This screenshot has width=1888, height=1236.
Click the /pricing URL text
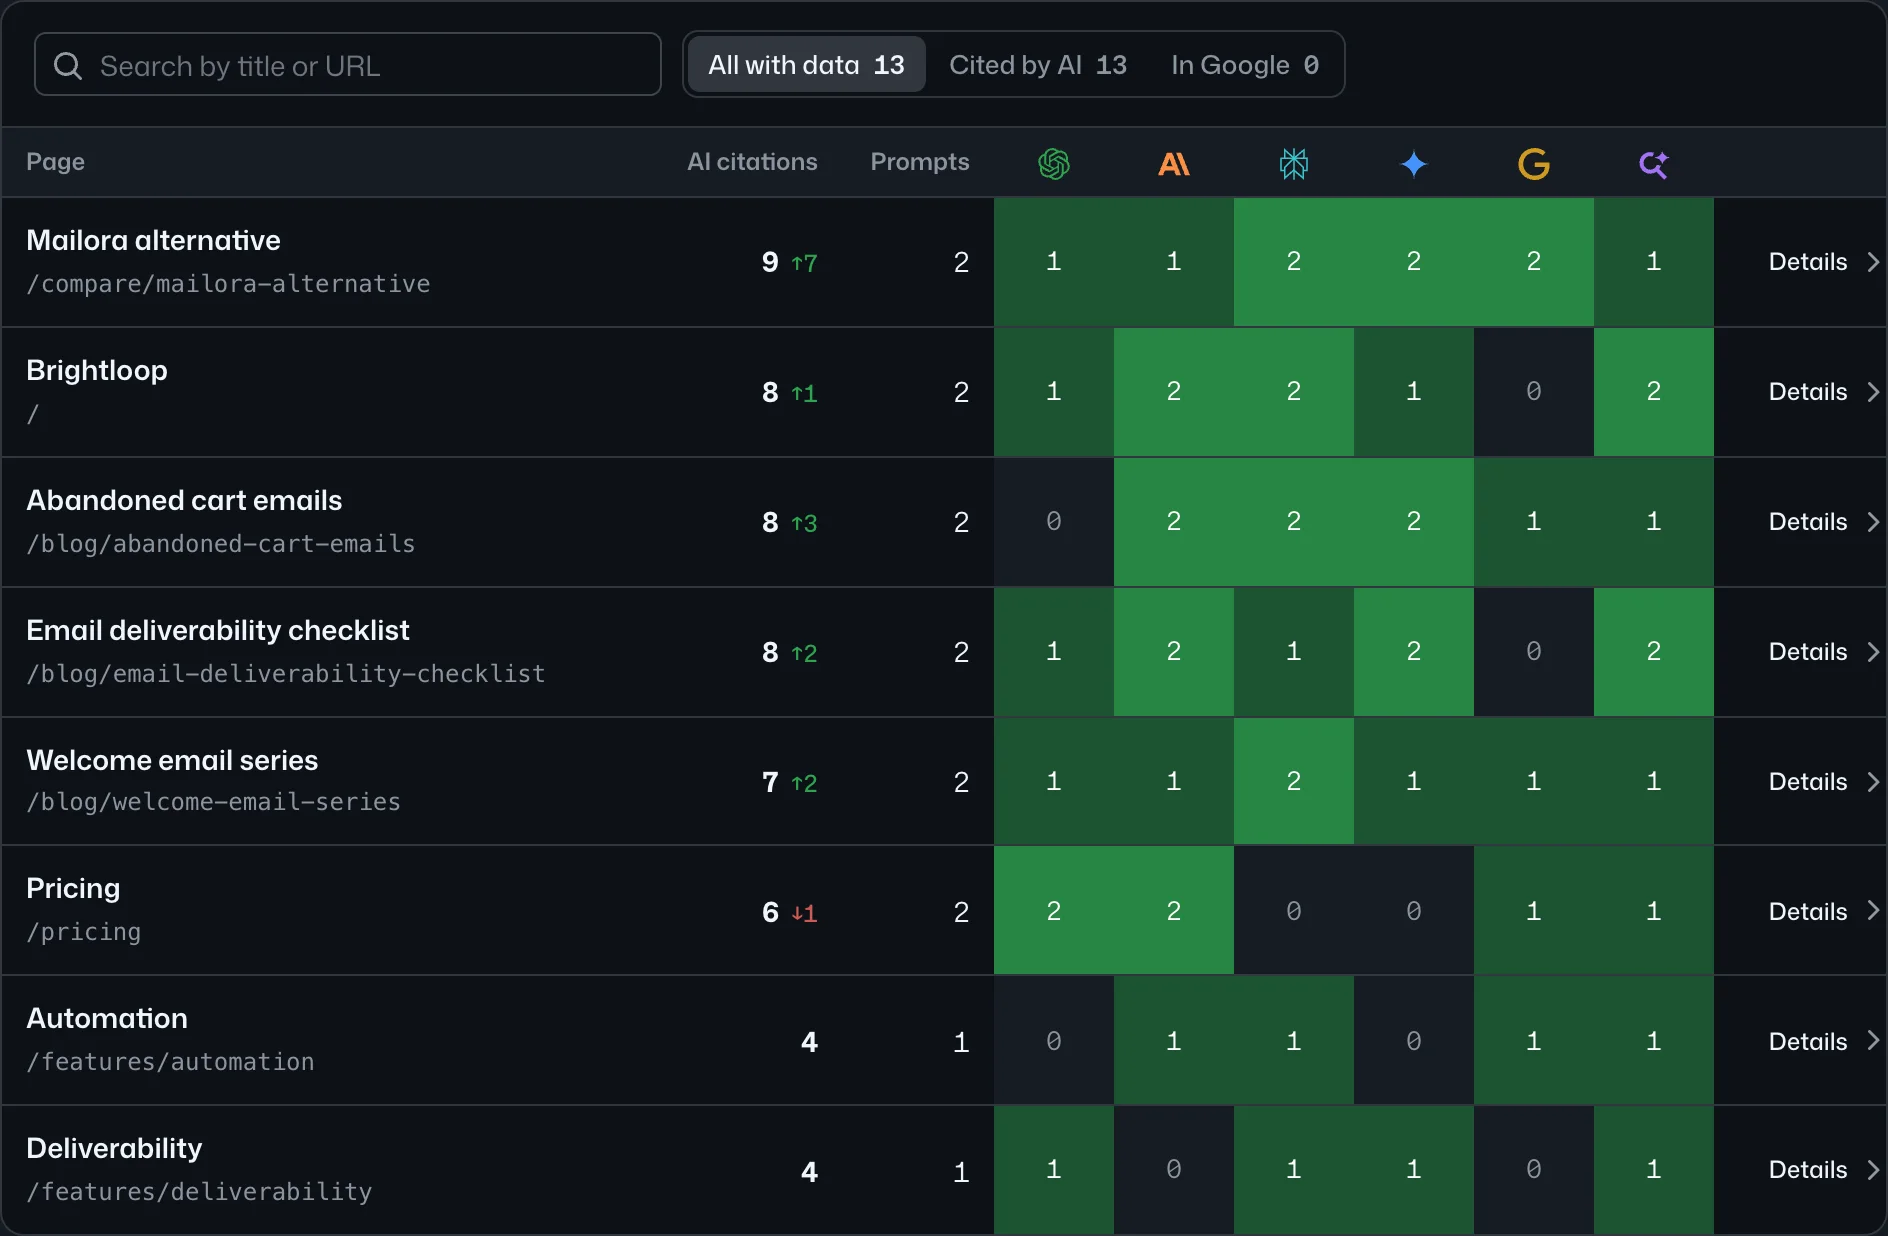coord(84,932)
